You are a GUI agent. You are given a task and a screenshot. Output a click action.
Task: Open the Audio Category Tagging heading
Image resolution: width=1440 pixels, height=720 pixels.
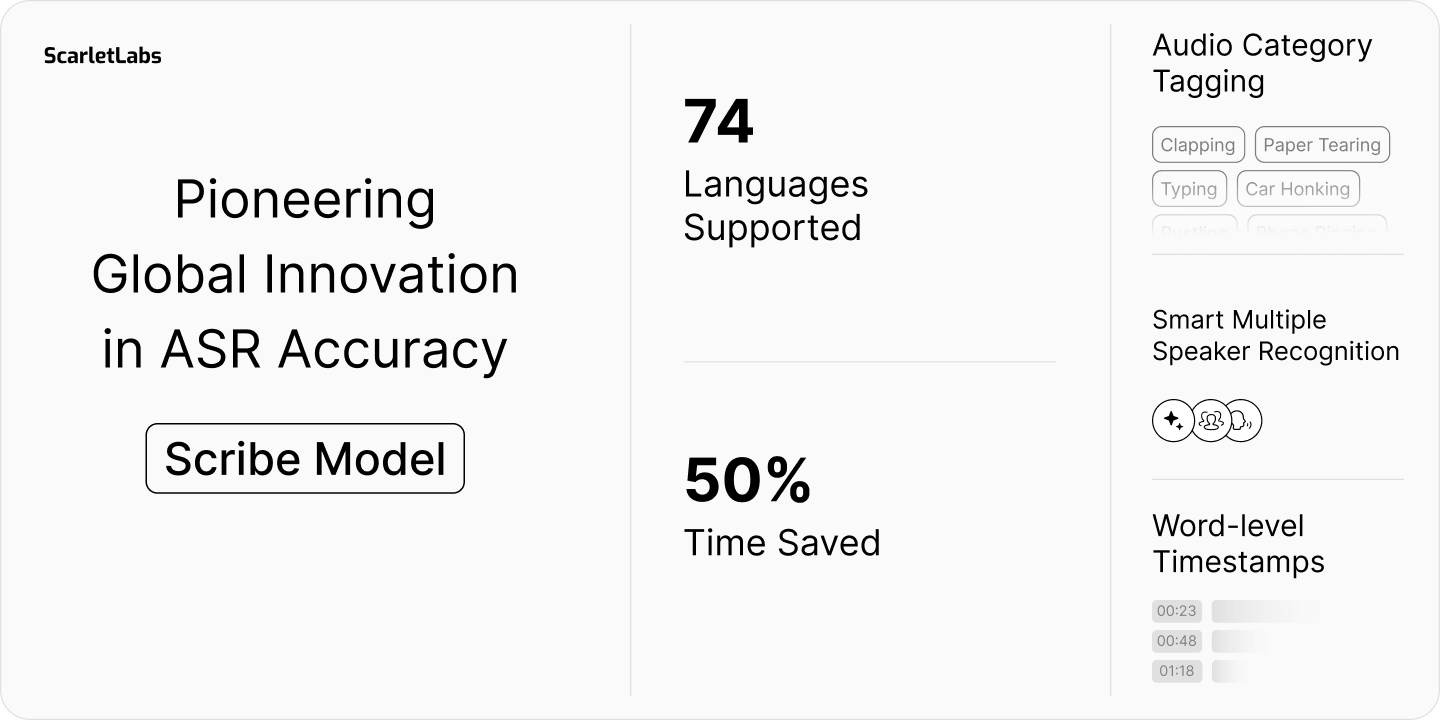1262,63
